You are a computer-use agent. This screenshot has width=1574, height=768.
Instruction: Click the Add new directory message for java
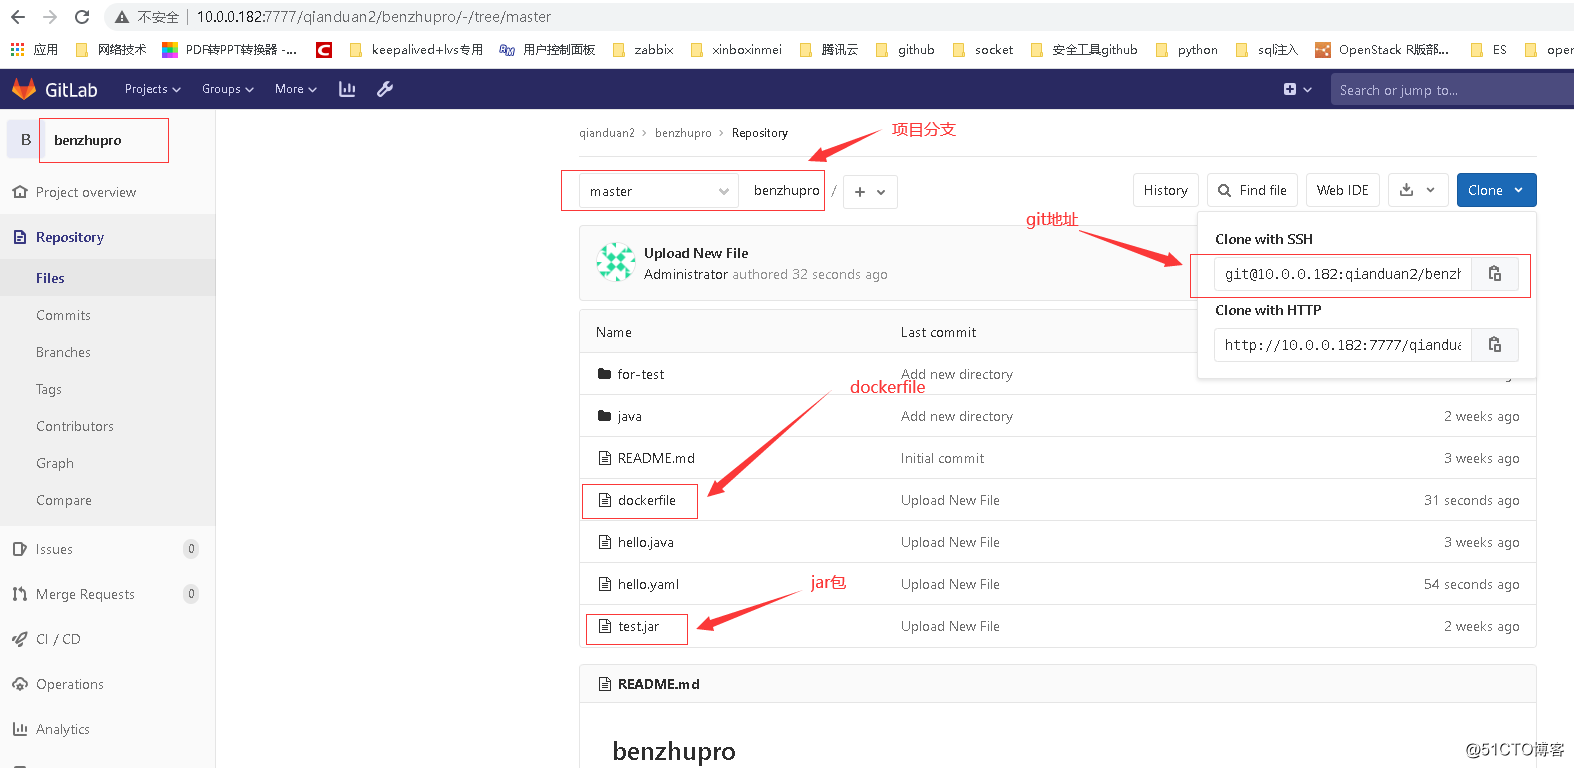957,416
